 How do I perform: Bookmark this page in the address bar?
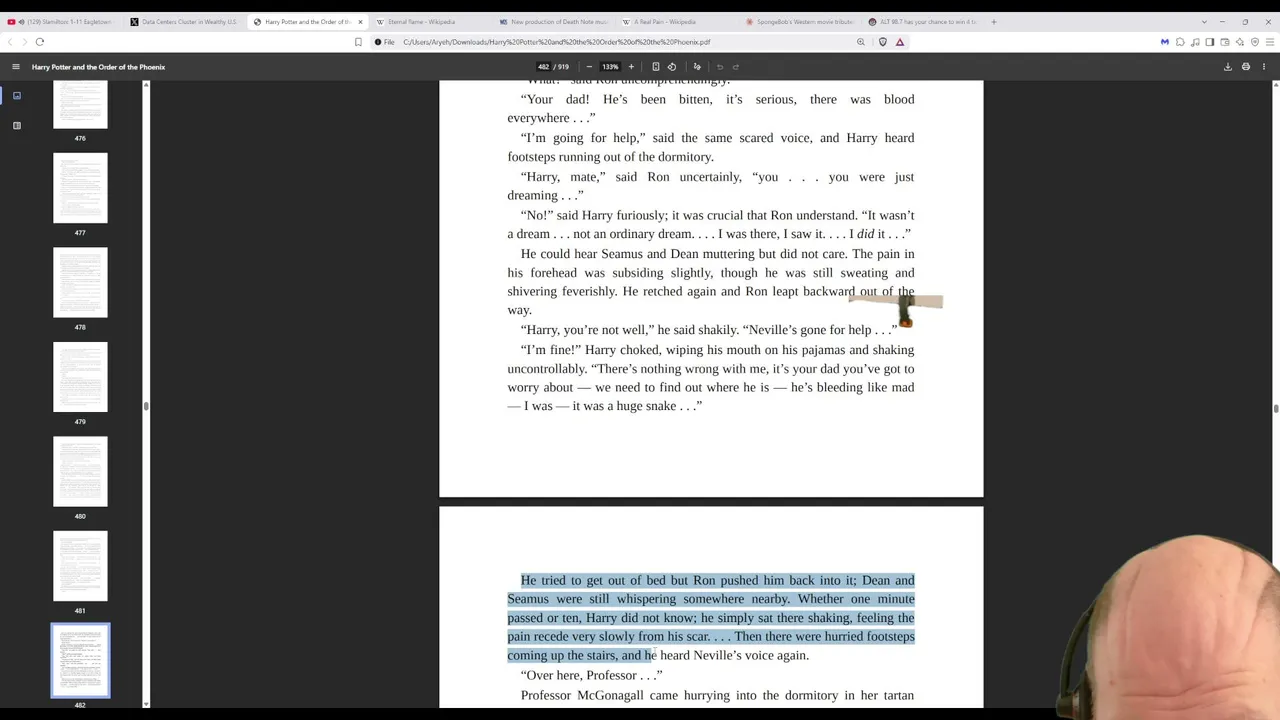(358, 42)
